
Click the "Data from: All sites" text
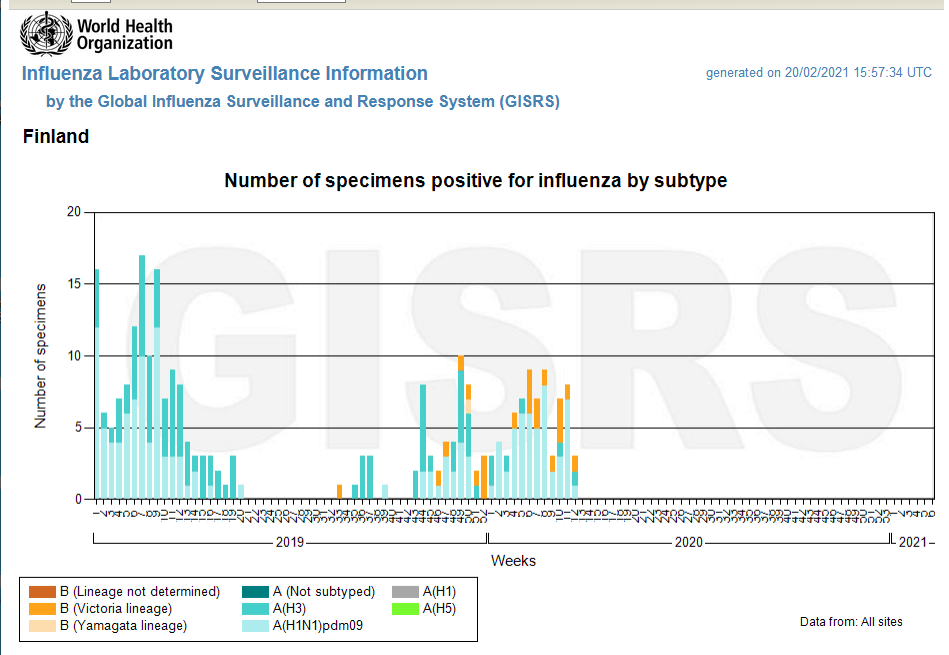tap(851, 622)
